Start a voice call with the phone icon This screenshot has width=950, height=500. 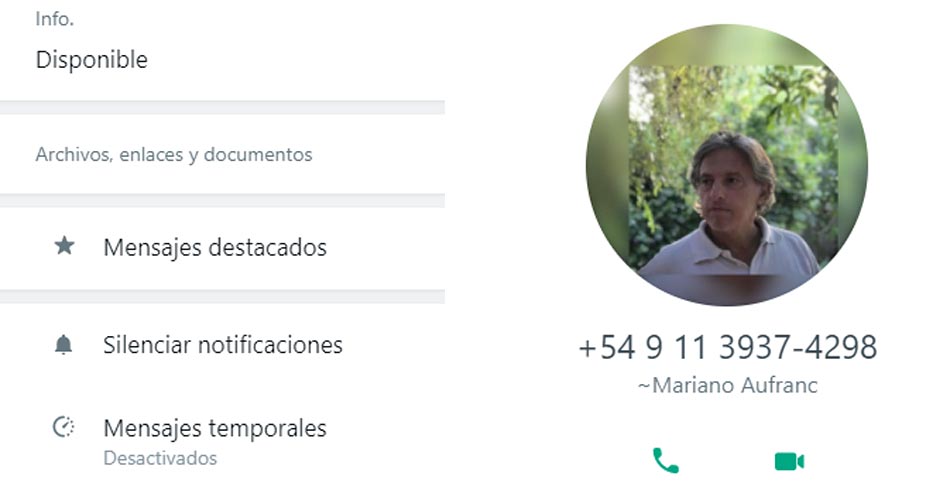(x=665, y=461)
